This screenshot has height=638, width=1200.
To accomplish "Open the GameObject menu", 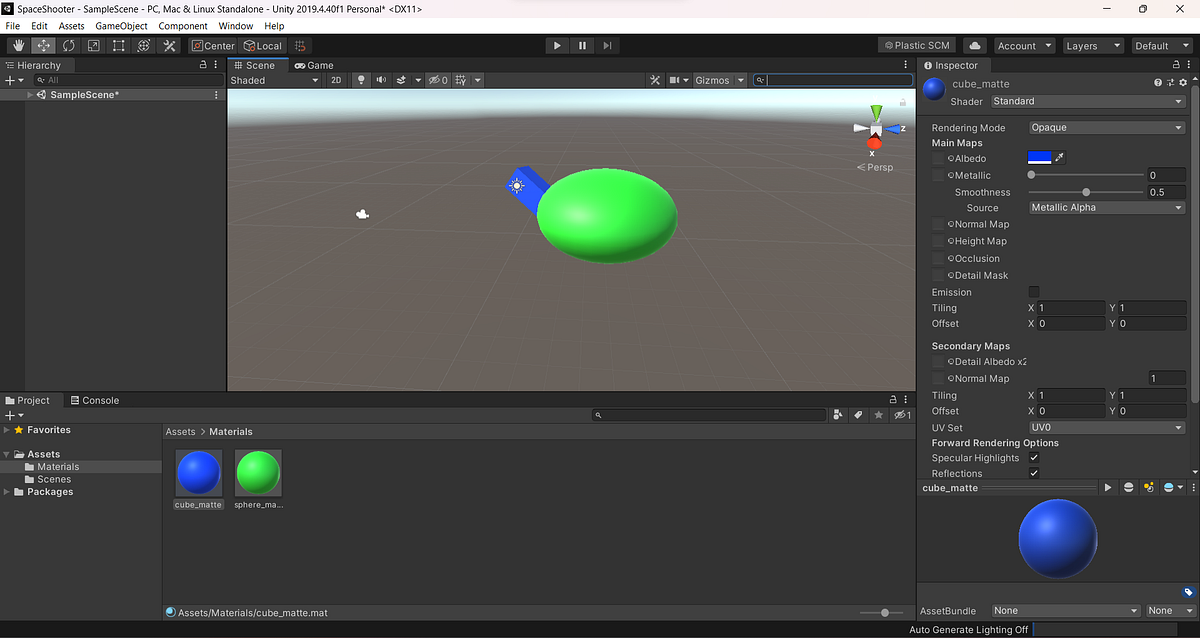I will coord(121,26).
